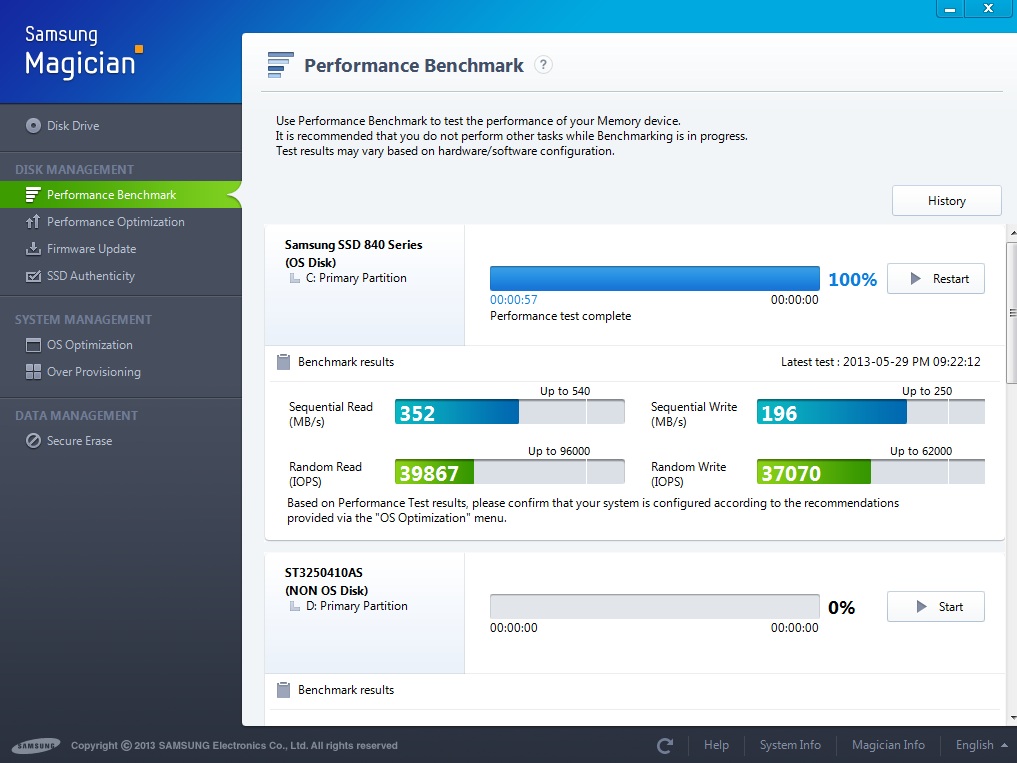Image resolution: width=1017 pixels, height=763 pixels.
Task: Open Magician Info from footer
Action: tap(888, 745)
